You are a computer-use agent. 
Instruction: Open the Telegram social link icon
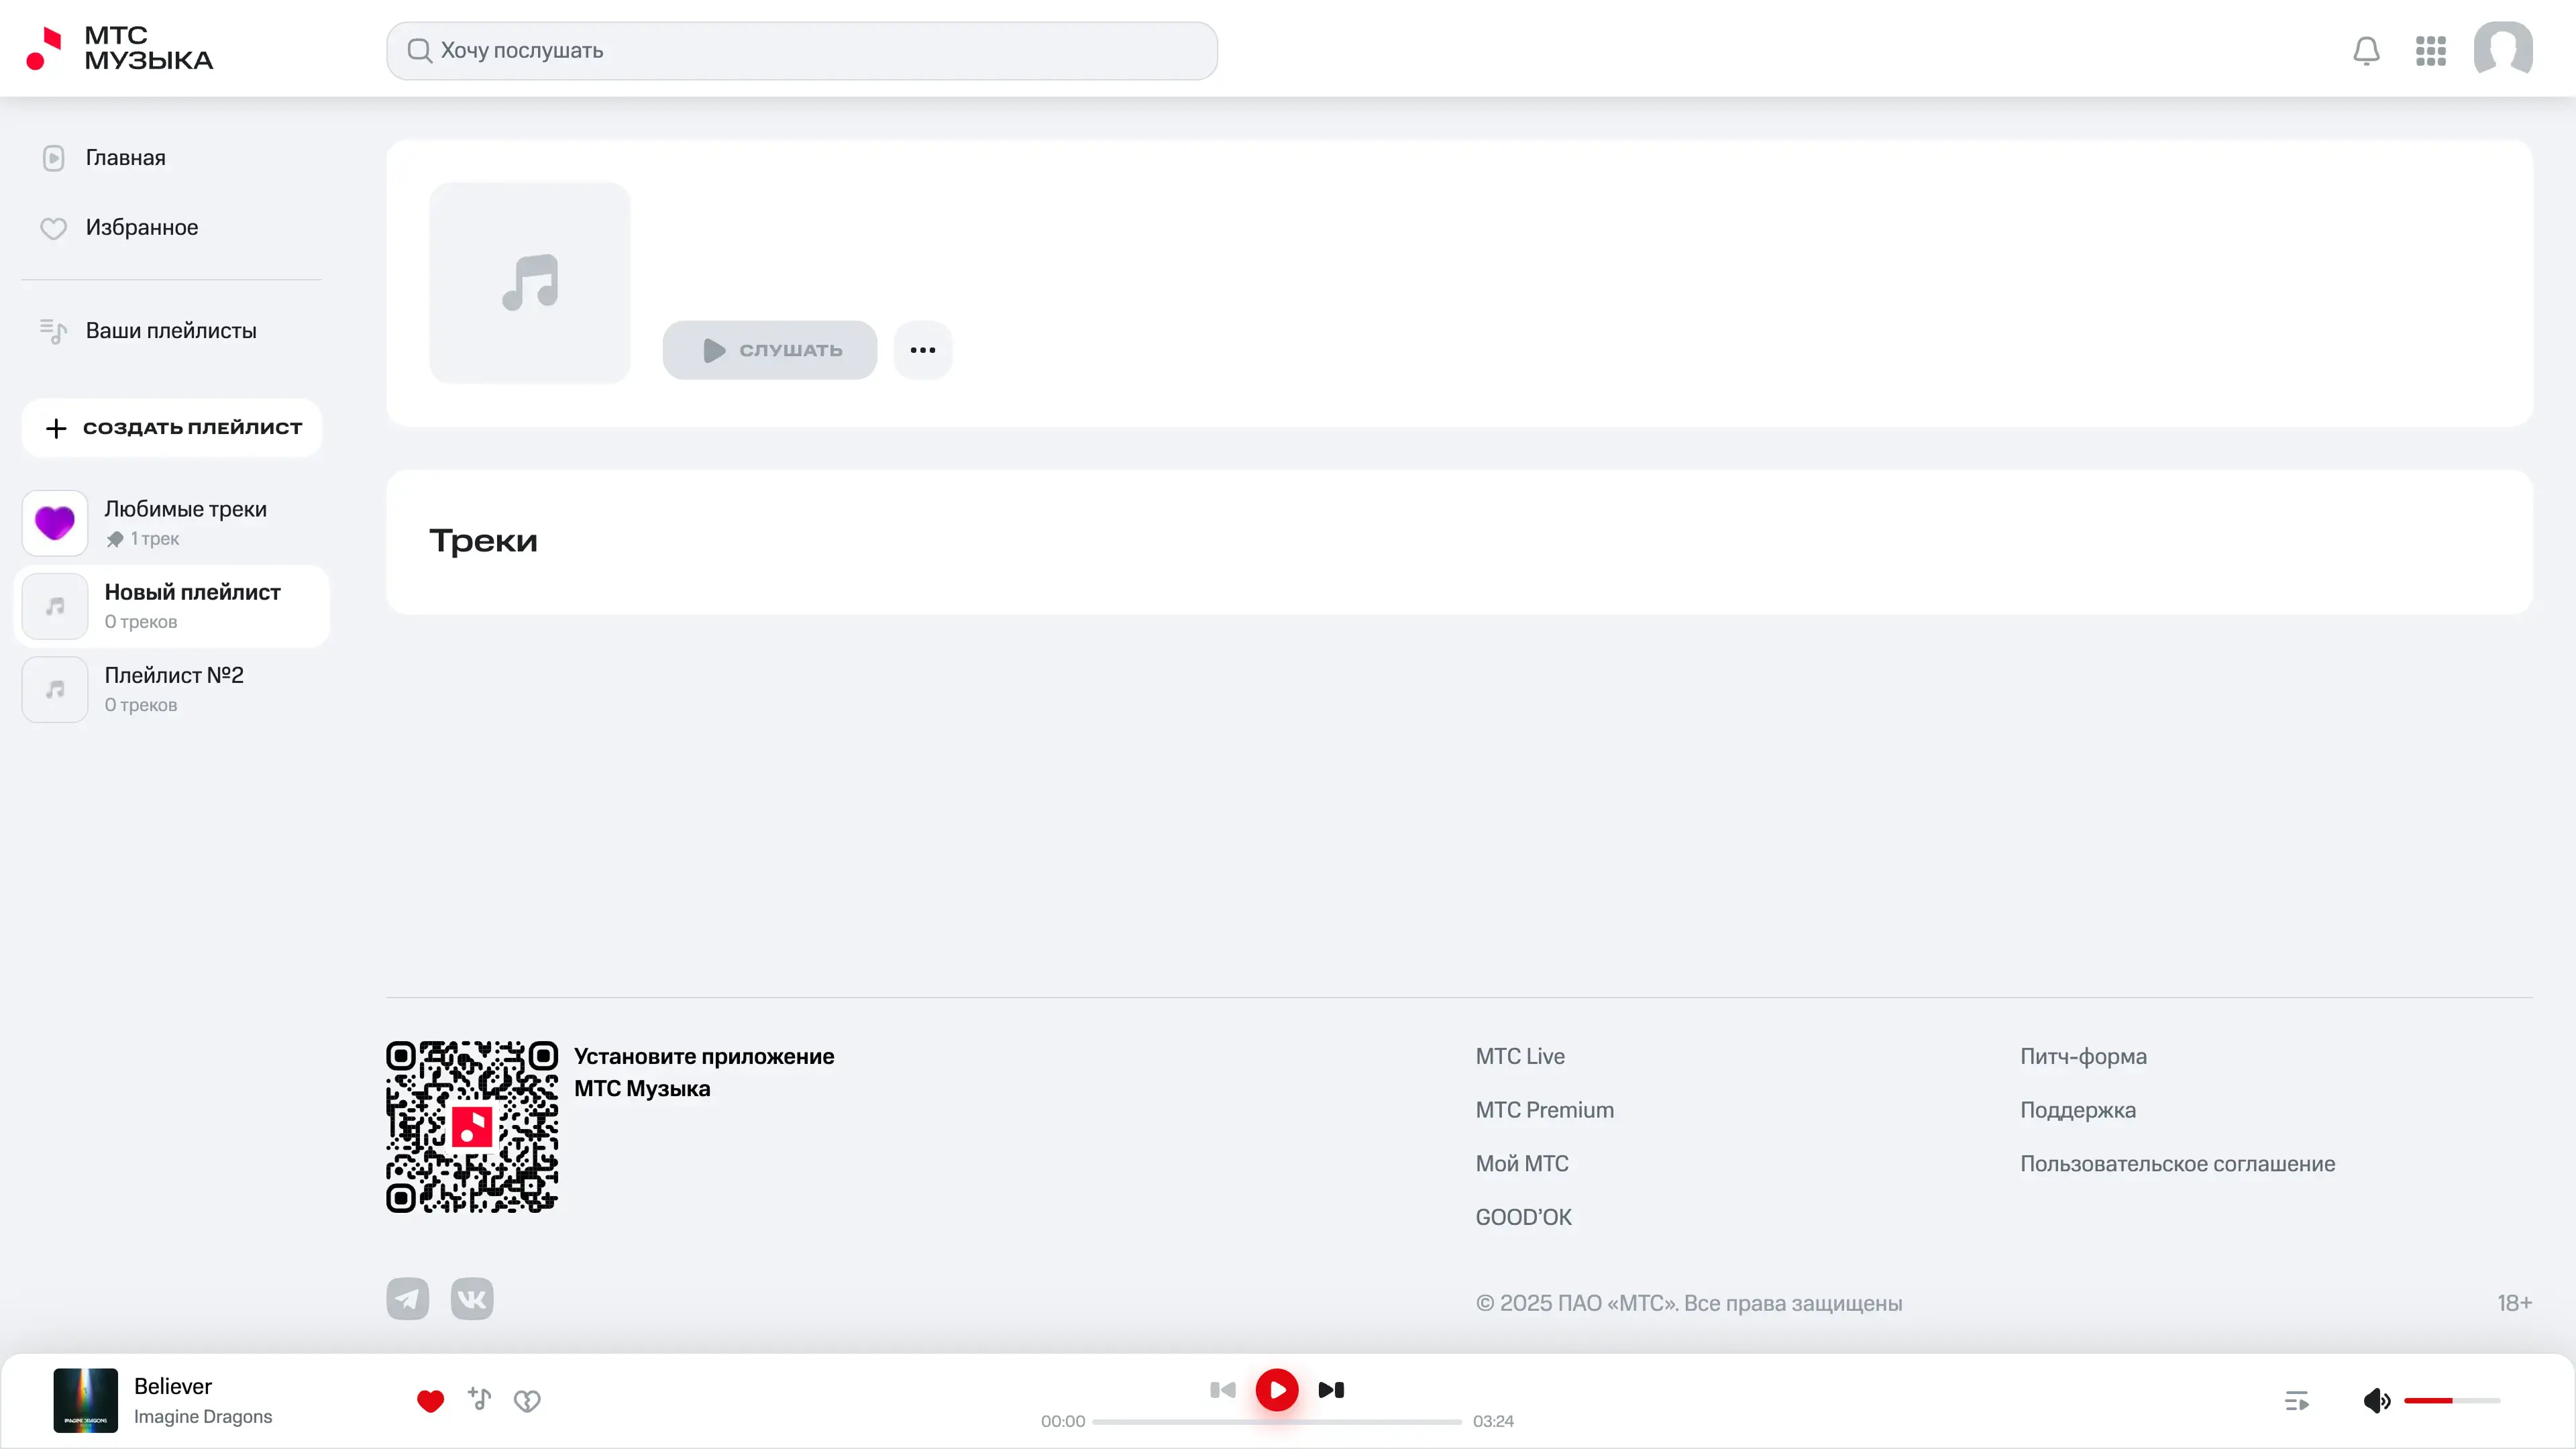[x=407, y=1298]
